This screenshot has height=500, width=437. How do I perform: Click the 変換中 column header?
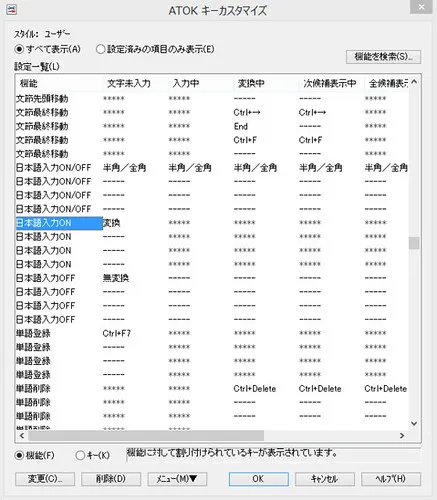point(266,83)
